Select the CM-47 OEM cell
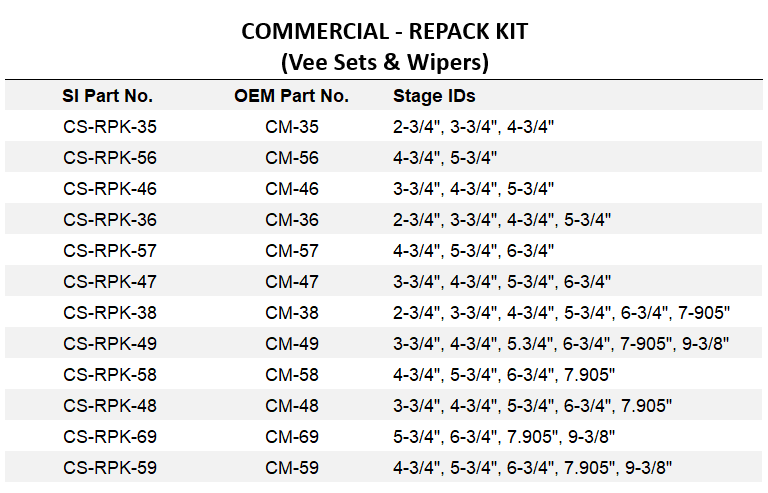The image size is (768, 493). pyautogui.click(x=292, y=282)
